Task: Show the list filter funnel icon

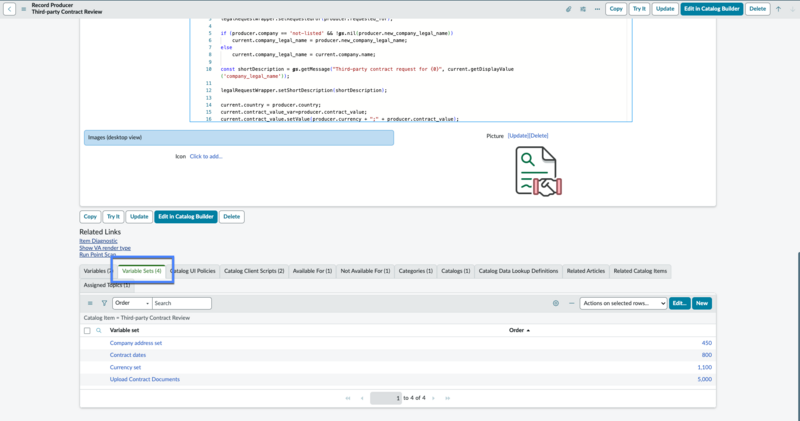Action: coord(104,303)
